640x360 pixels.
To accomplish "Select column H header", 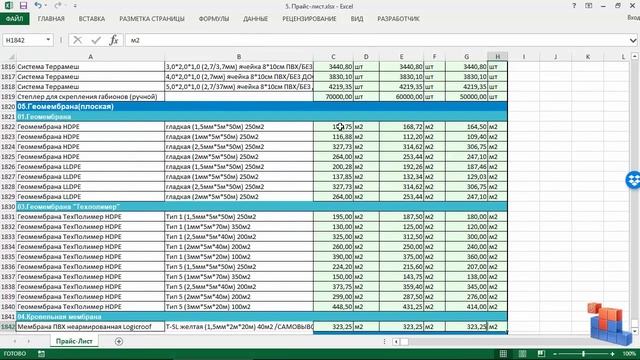I will pos(498,57).
